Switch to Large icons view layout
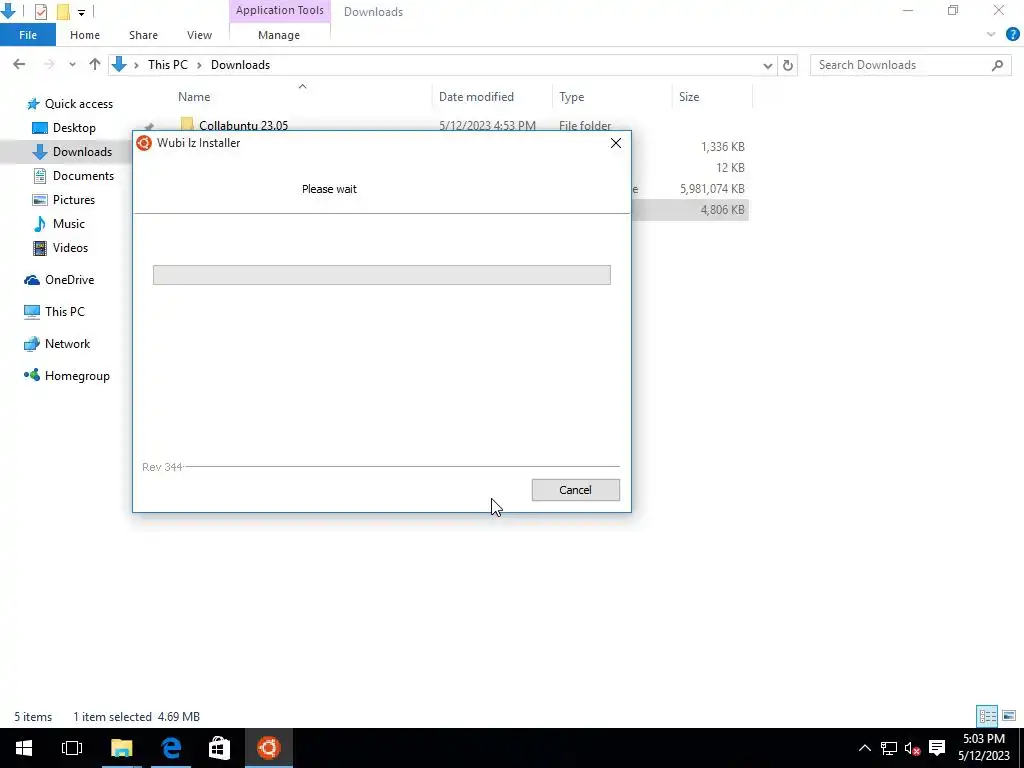 1009,716
